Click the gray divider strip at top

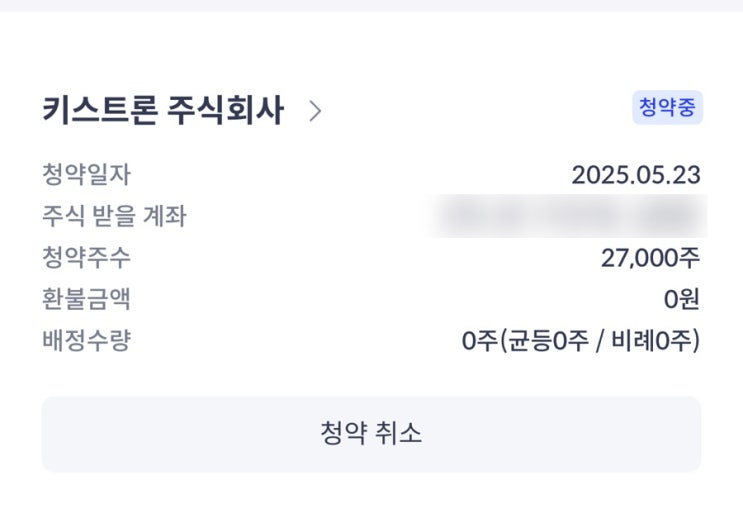(371, 5)
